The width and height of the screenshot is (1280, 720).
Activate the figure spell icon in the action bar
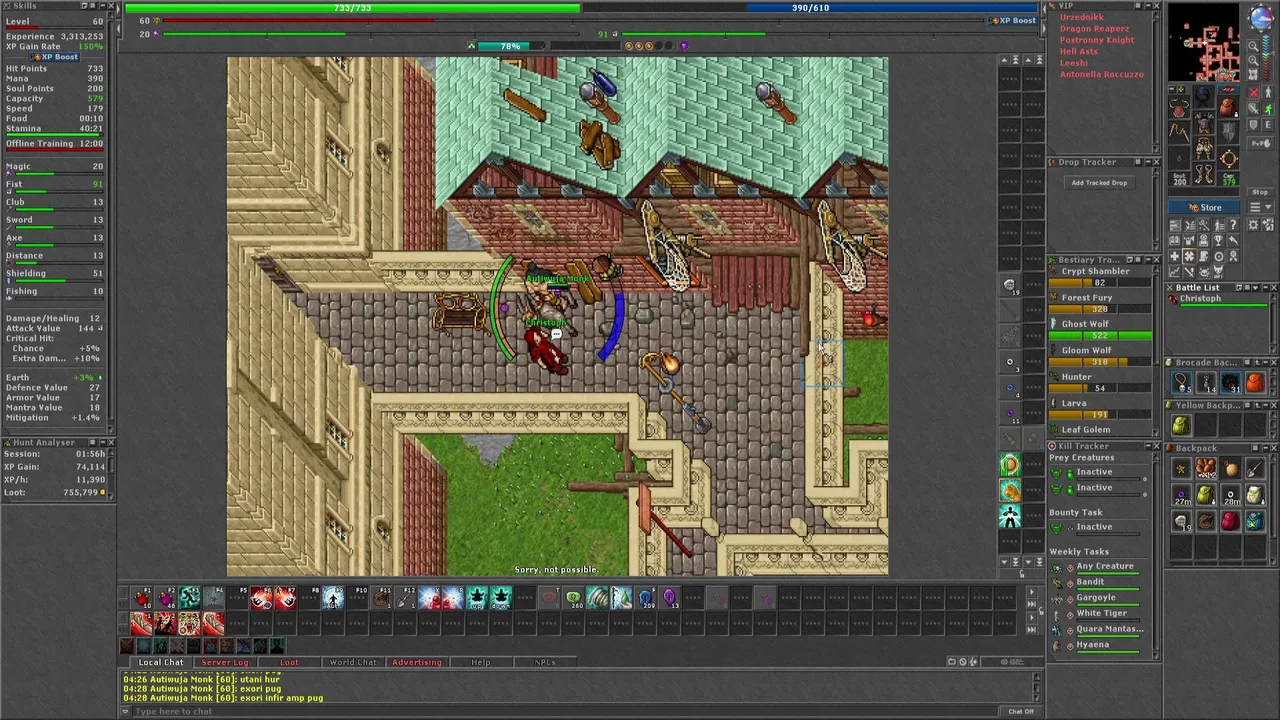point(332,597)
